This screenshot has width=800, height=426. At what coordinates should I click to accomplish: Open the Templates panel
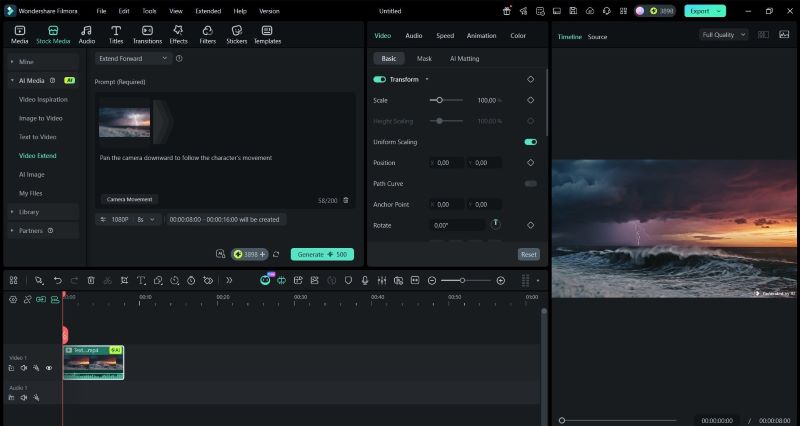[267, 35]
